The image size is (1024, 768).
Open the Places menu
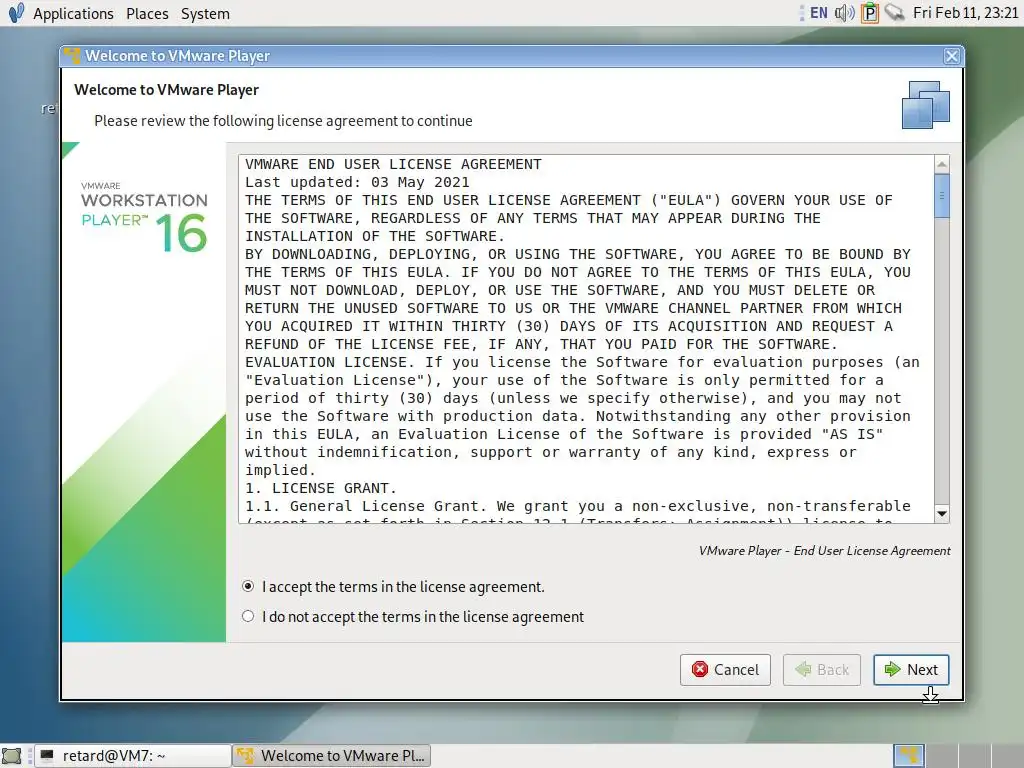(x=147, y=13)
